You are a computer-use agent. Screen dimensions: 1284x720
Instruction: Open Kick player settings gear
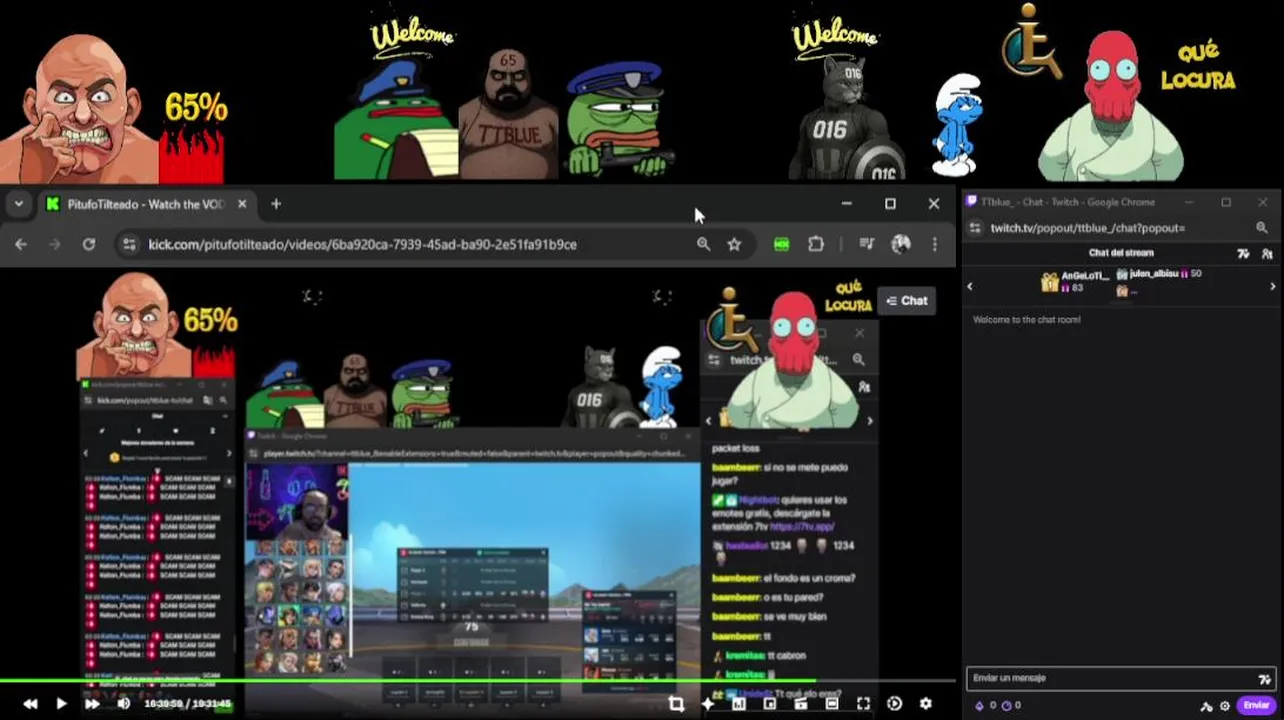926,704
